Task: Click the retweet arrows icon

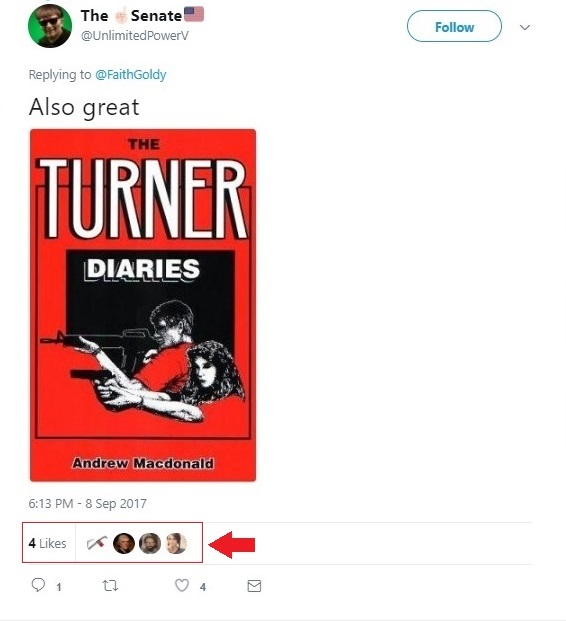Action: (x=110, y=585)
